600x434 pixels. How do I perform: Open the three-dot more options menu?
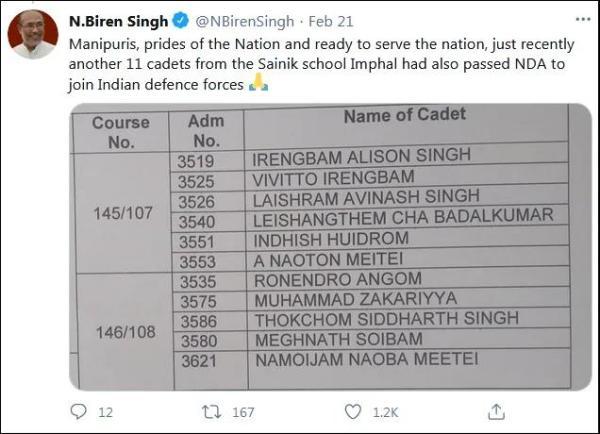tap(582, 20)
